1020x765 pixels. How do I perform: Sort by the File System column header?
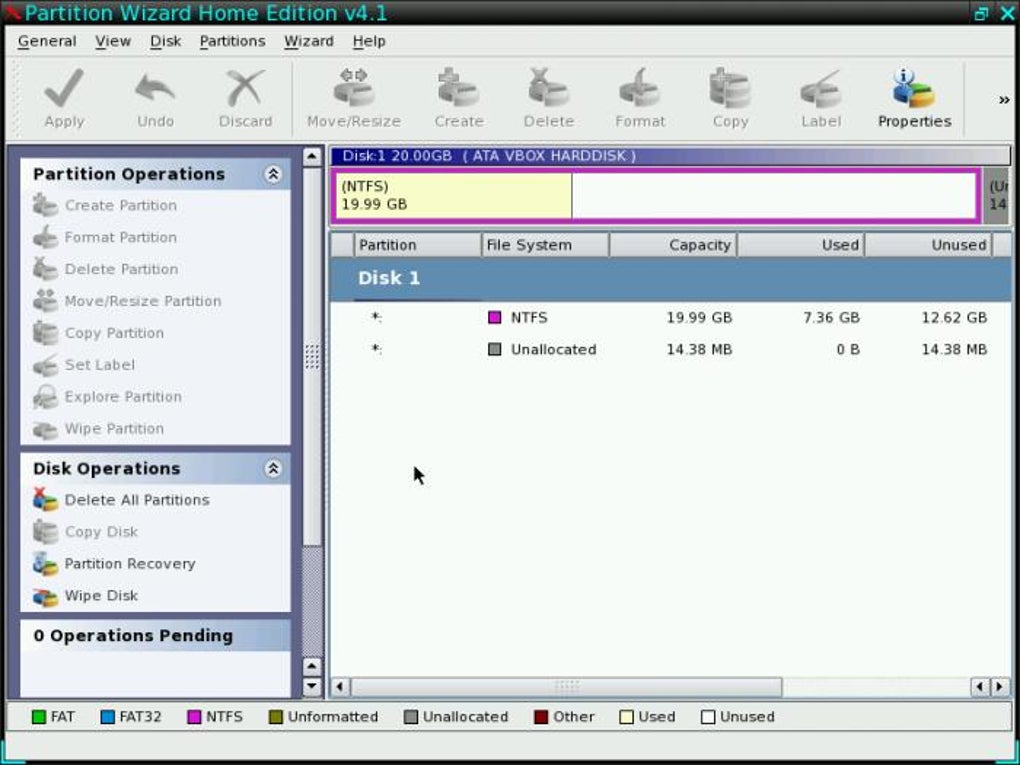click(545, 245)
